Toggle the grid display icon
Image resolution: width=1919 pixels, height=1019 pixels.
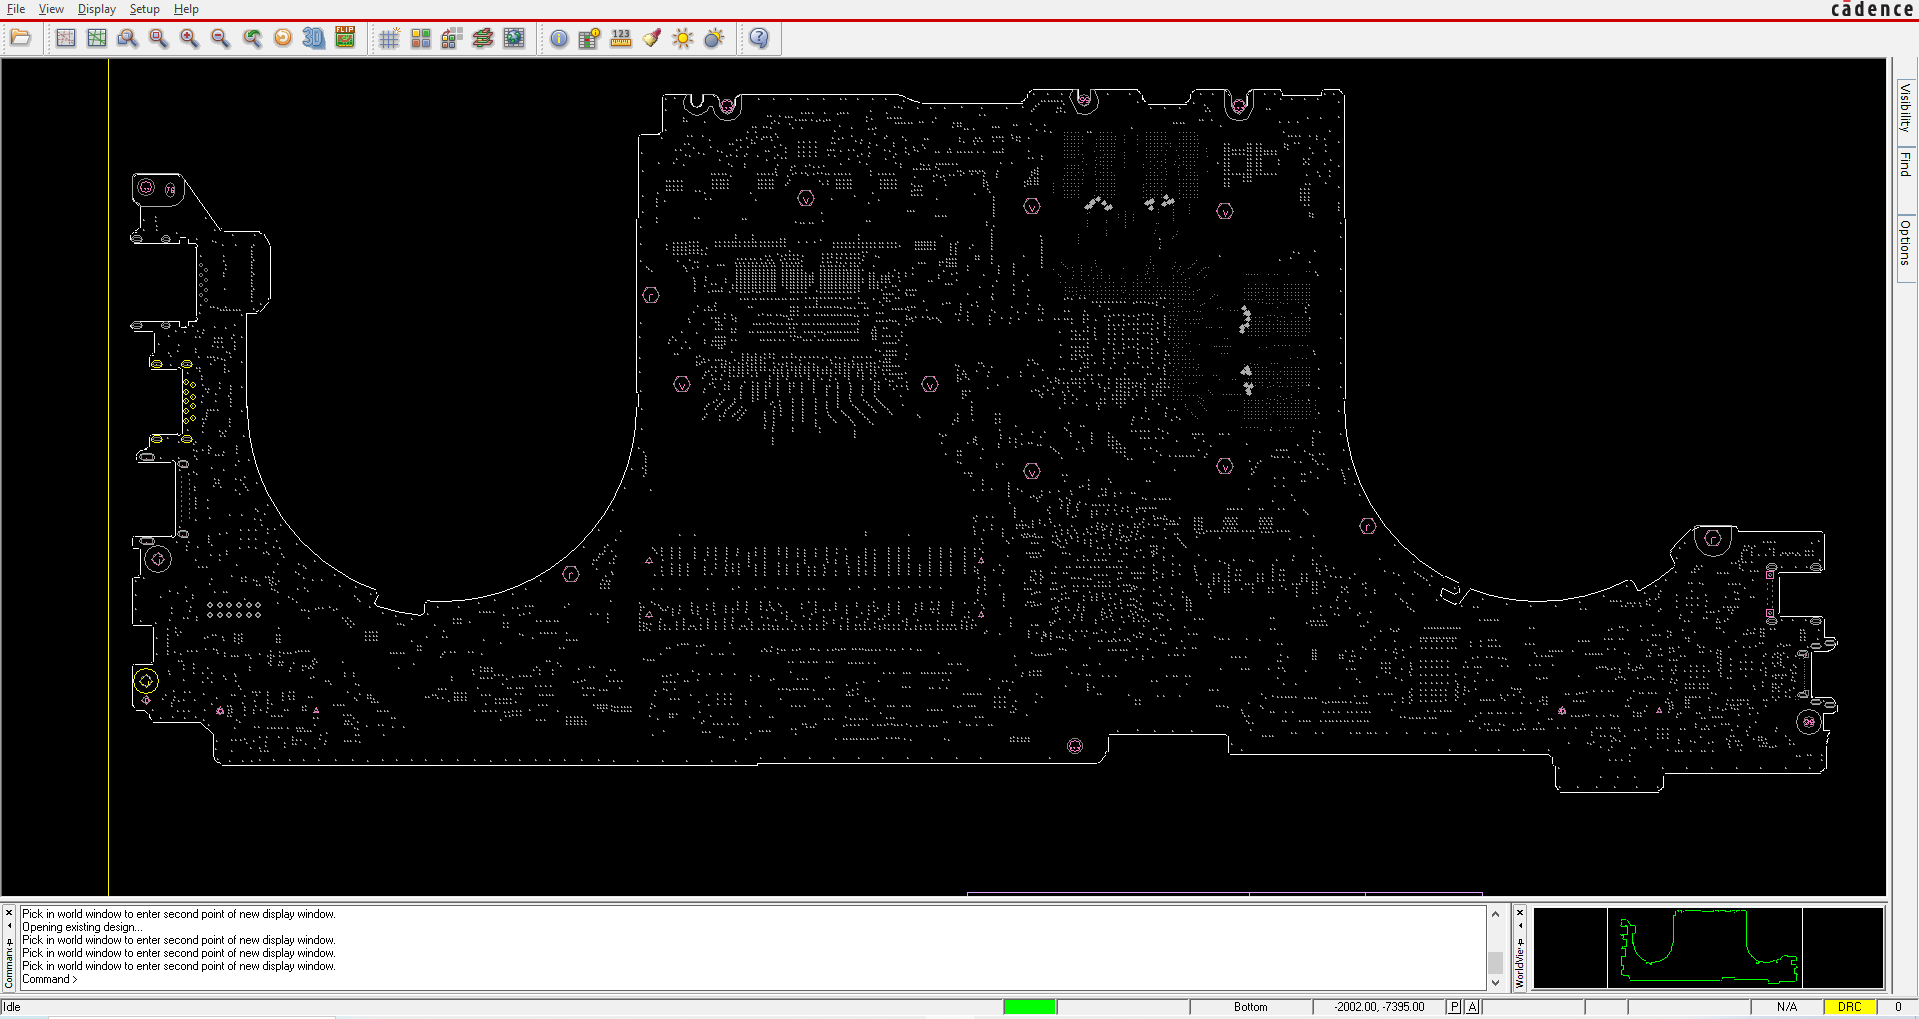point(390,38)
